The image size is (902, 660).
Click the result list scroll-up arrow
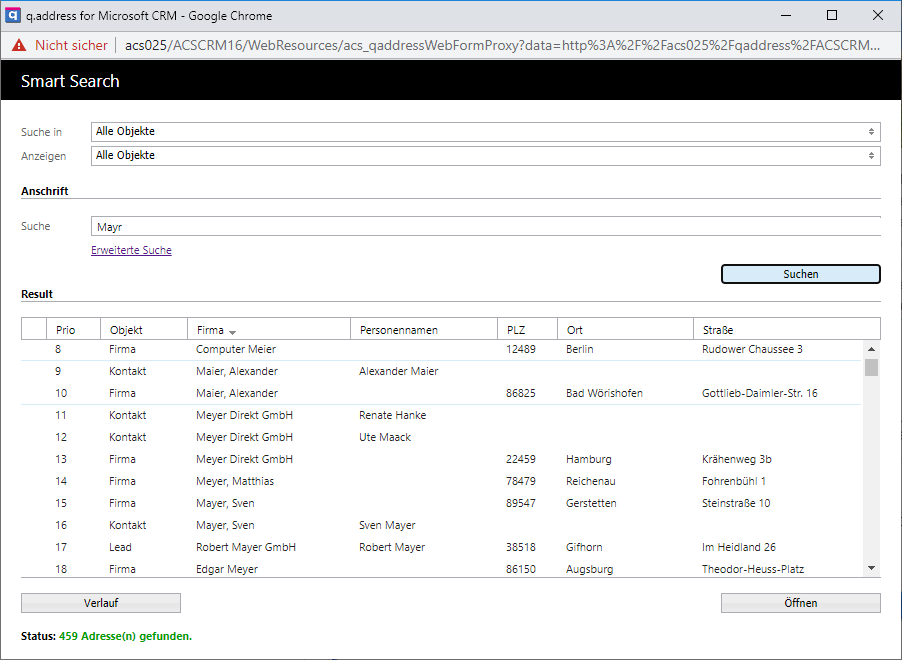(x=872, y=349)
